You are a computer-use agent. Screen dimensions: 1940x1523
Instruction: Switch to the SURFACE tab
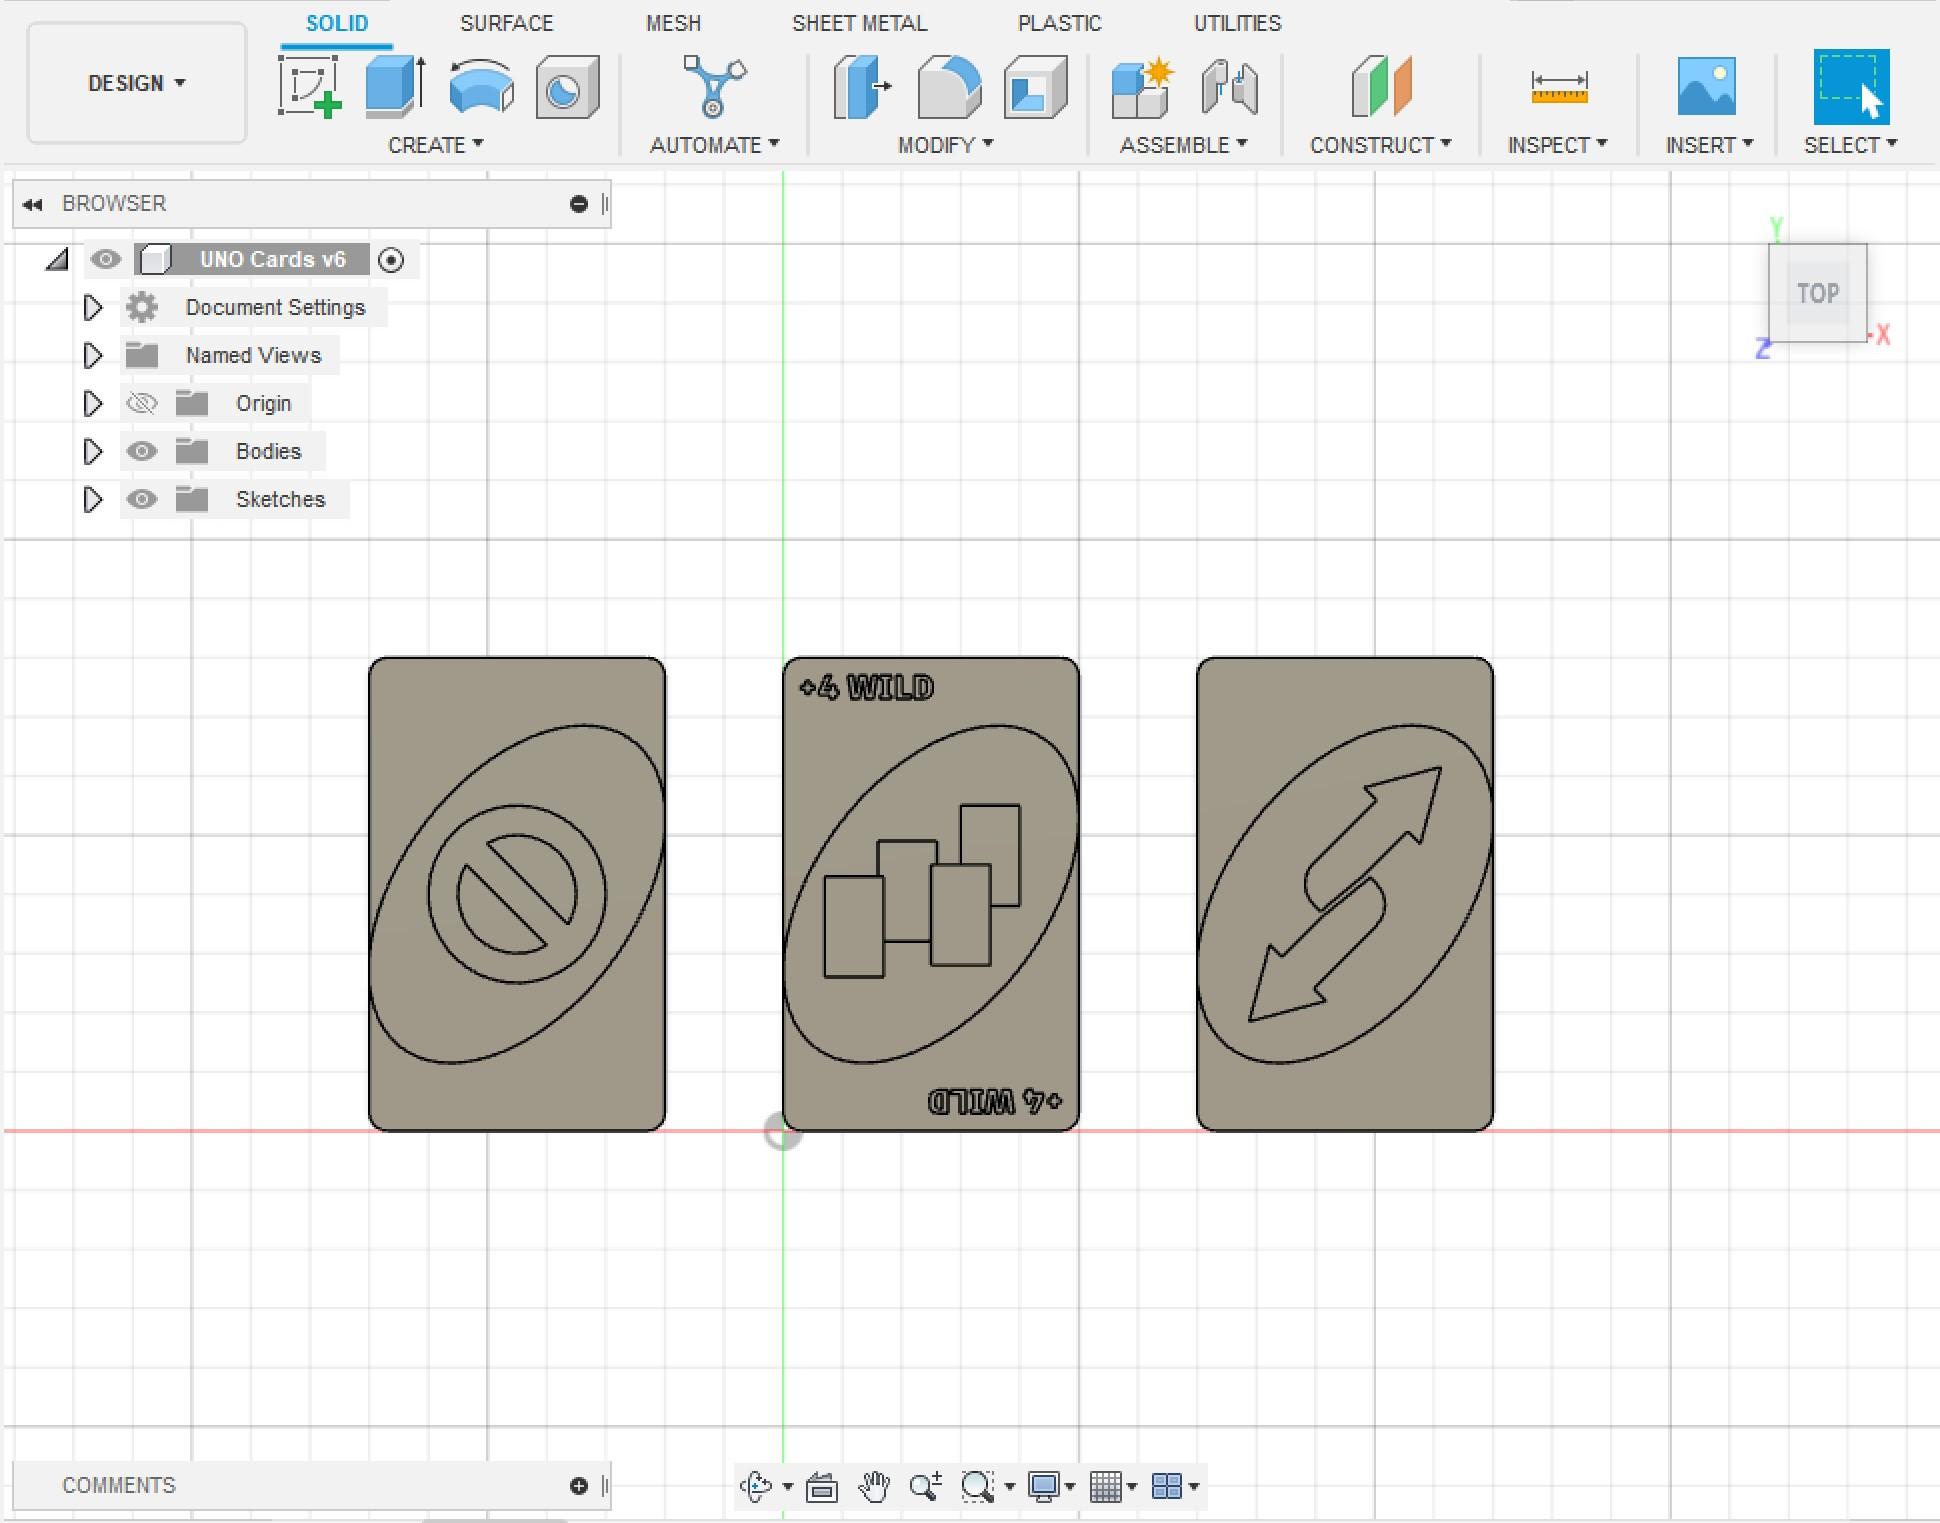(x=506, y=23)
